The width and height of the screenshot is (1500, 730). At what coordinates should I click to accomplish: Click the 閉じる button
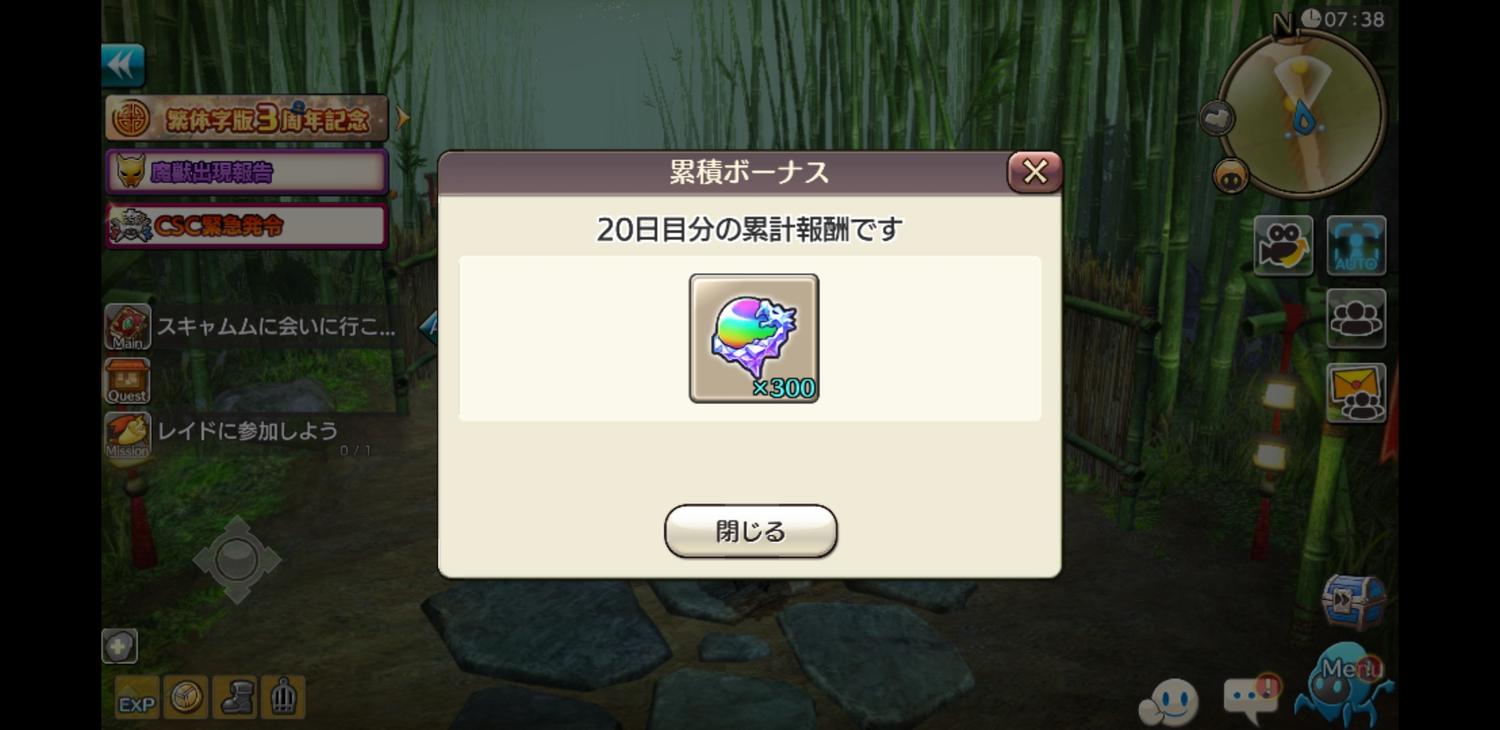(x=751, y=531)
